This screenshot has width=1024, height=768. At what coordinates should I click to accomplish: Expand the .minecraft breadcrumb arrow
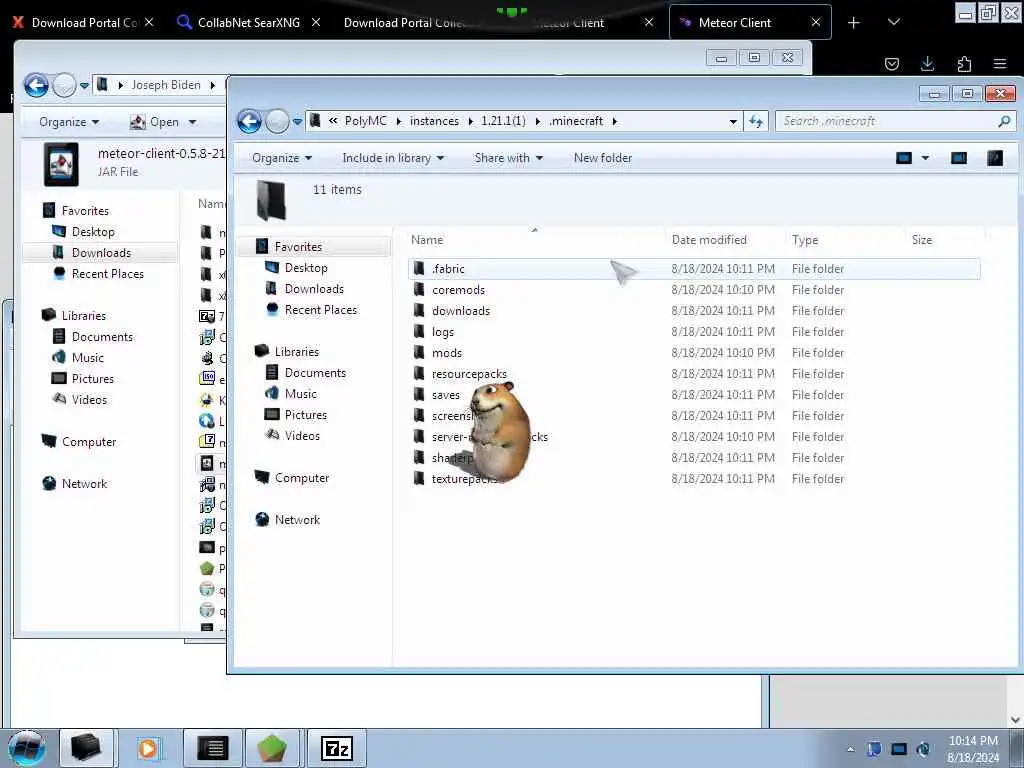point(615,121)
